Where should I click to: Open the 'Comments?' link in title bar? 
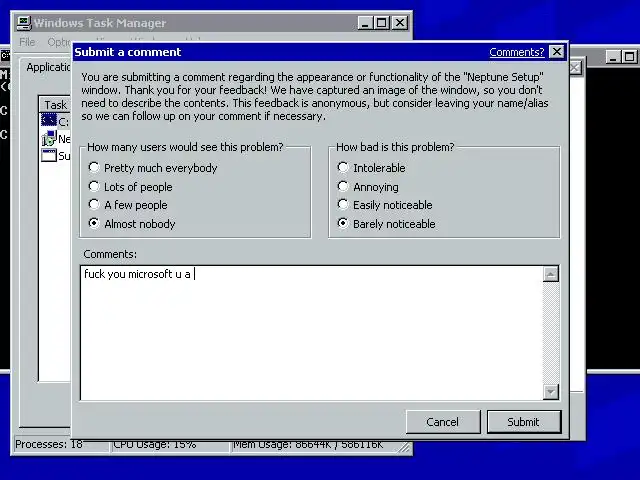(517, 52)
